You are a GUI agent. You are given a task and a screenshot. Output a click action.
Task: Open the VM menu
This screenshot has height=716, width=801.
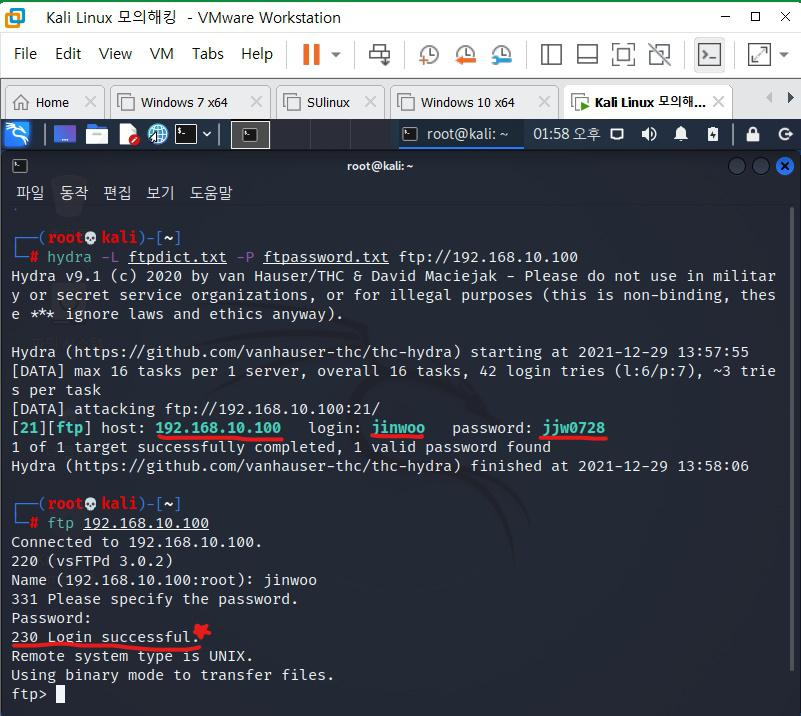click(x=161, y=54)
